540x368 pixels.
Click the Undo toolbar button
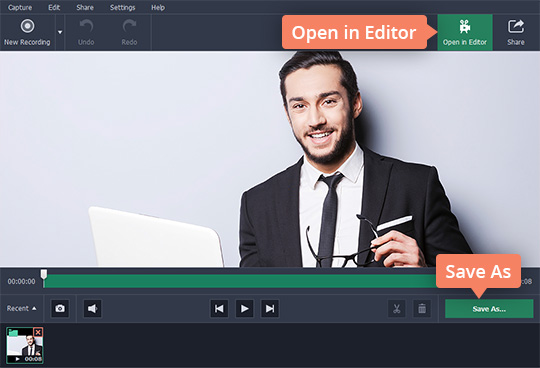point(86,33)
